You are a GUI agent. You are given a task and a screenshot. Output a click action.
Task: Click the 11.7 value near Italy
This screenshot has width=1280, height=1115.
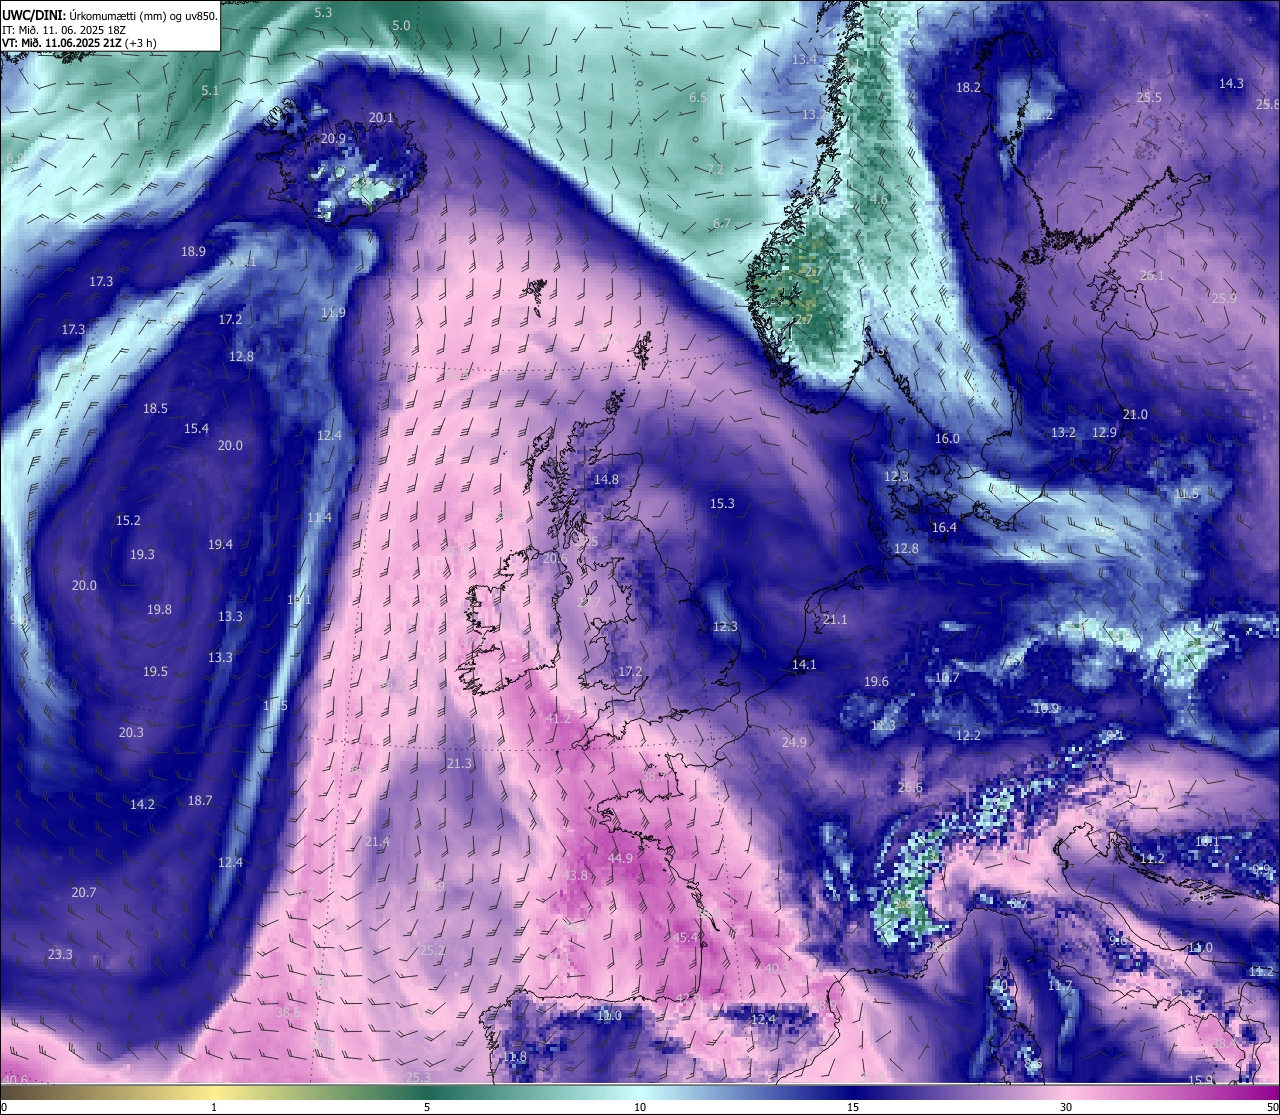point(1059,986)
